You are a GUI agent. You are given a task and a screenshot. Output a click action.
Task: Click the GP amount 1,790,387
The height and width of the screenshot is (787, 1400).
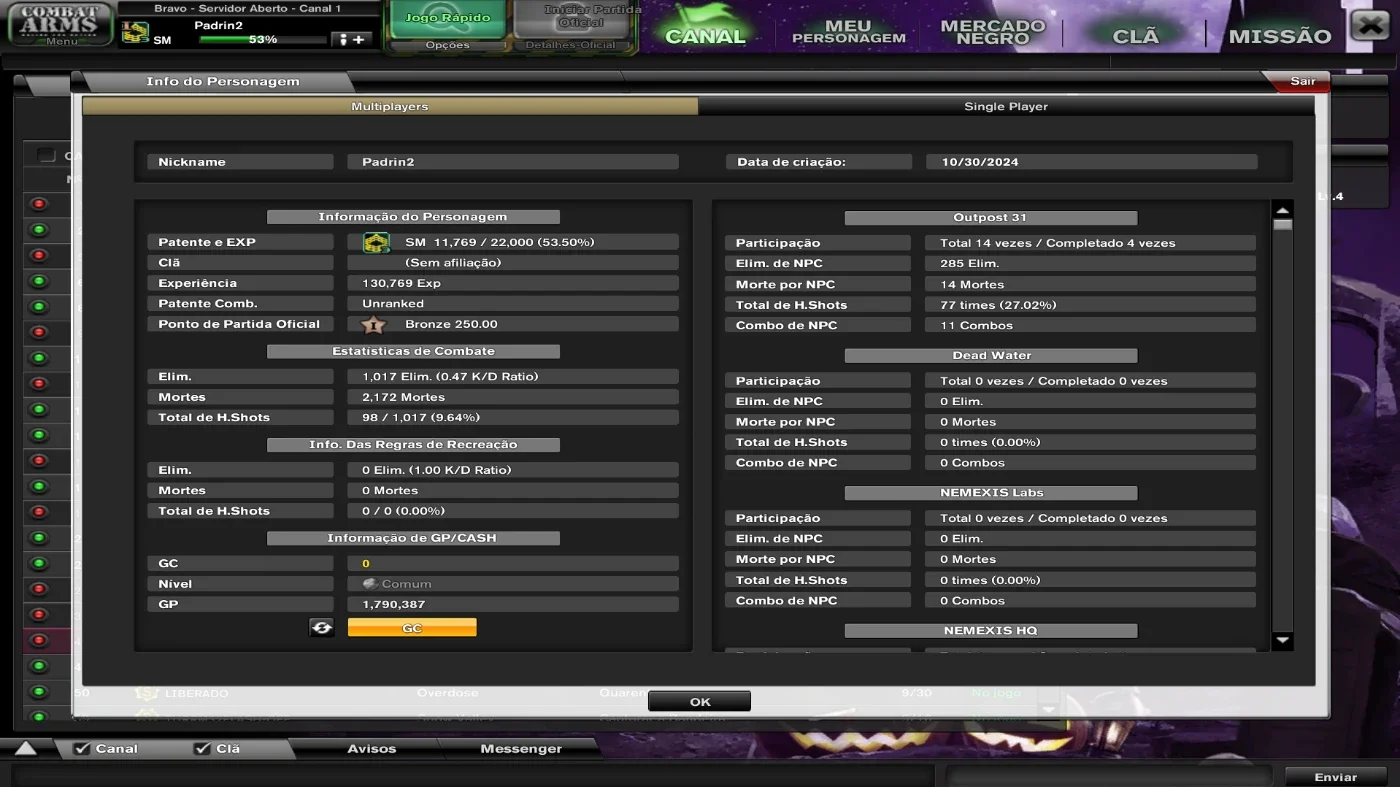tap(513, 604)
